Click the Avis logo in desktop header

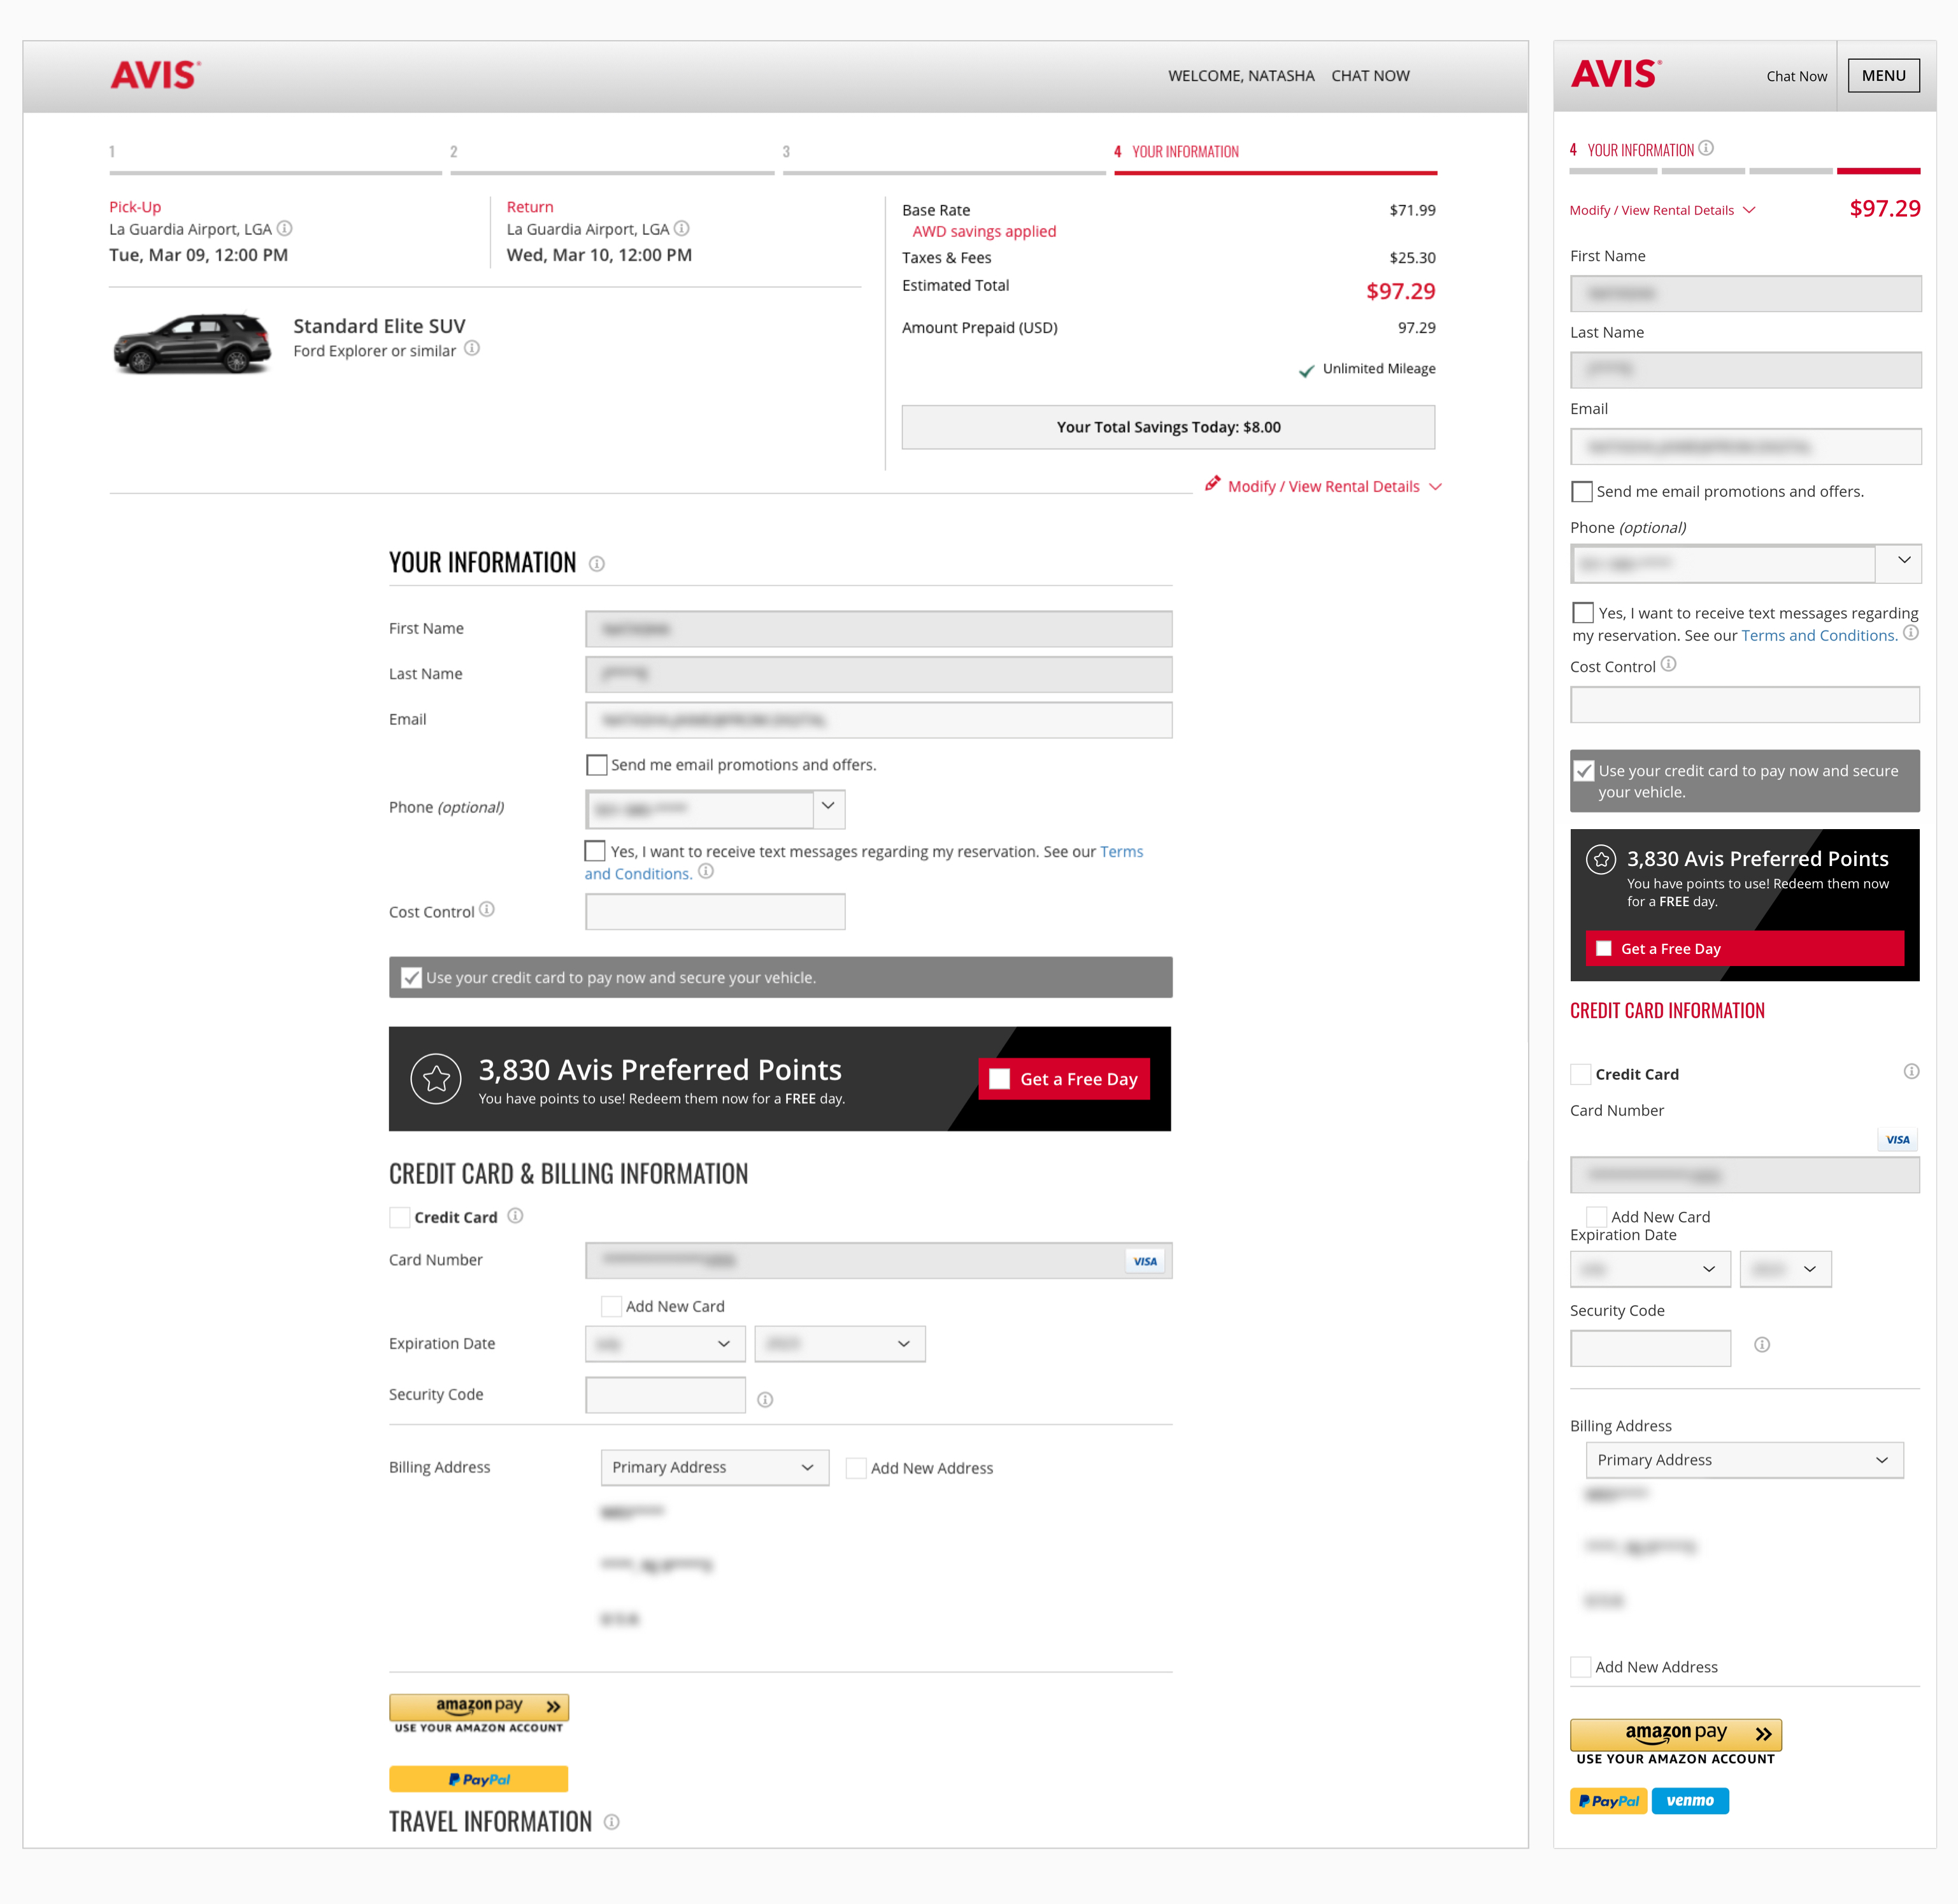pos(155,75)
